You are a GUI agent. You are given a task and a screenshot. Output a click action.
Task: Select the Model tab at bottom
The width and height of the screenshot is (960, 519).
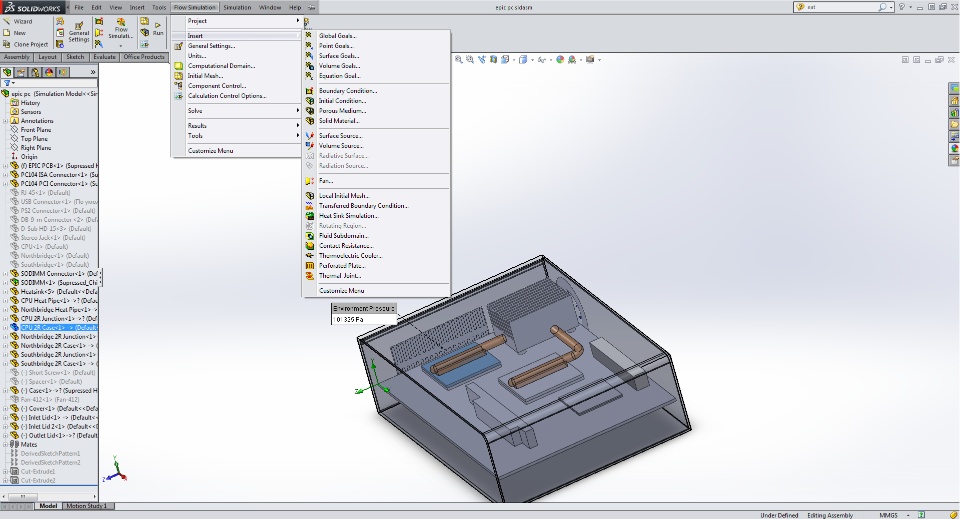48,506
